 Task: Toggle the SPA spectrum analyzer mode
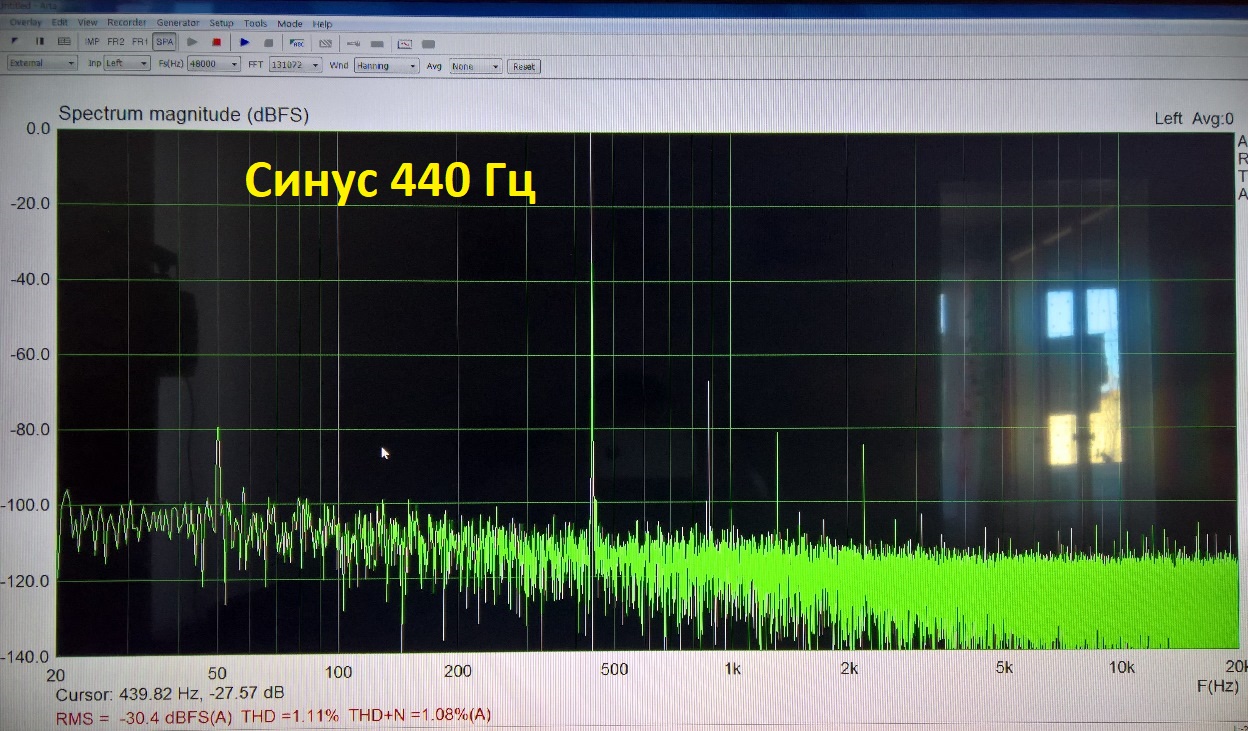164,42
